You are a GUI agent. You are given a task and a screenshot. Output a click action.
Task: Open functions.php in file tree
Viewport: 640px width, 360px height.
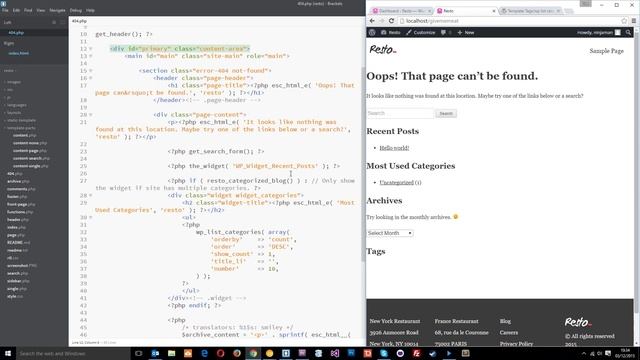click(20, 212)
